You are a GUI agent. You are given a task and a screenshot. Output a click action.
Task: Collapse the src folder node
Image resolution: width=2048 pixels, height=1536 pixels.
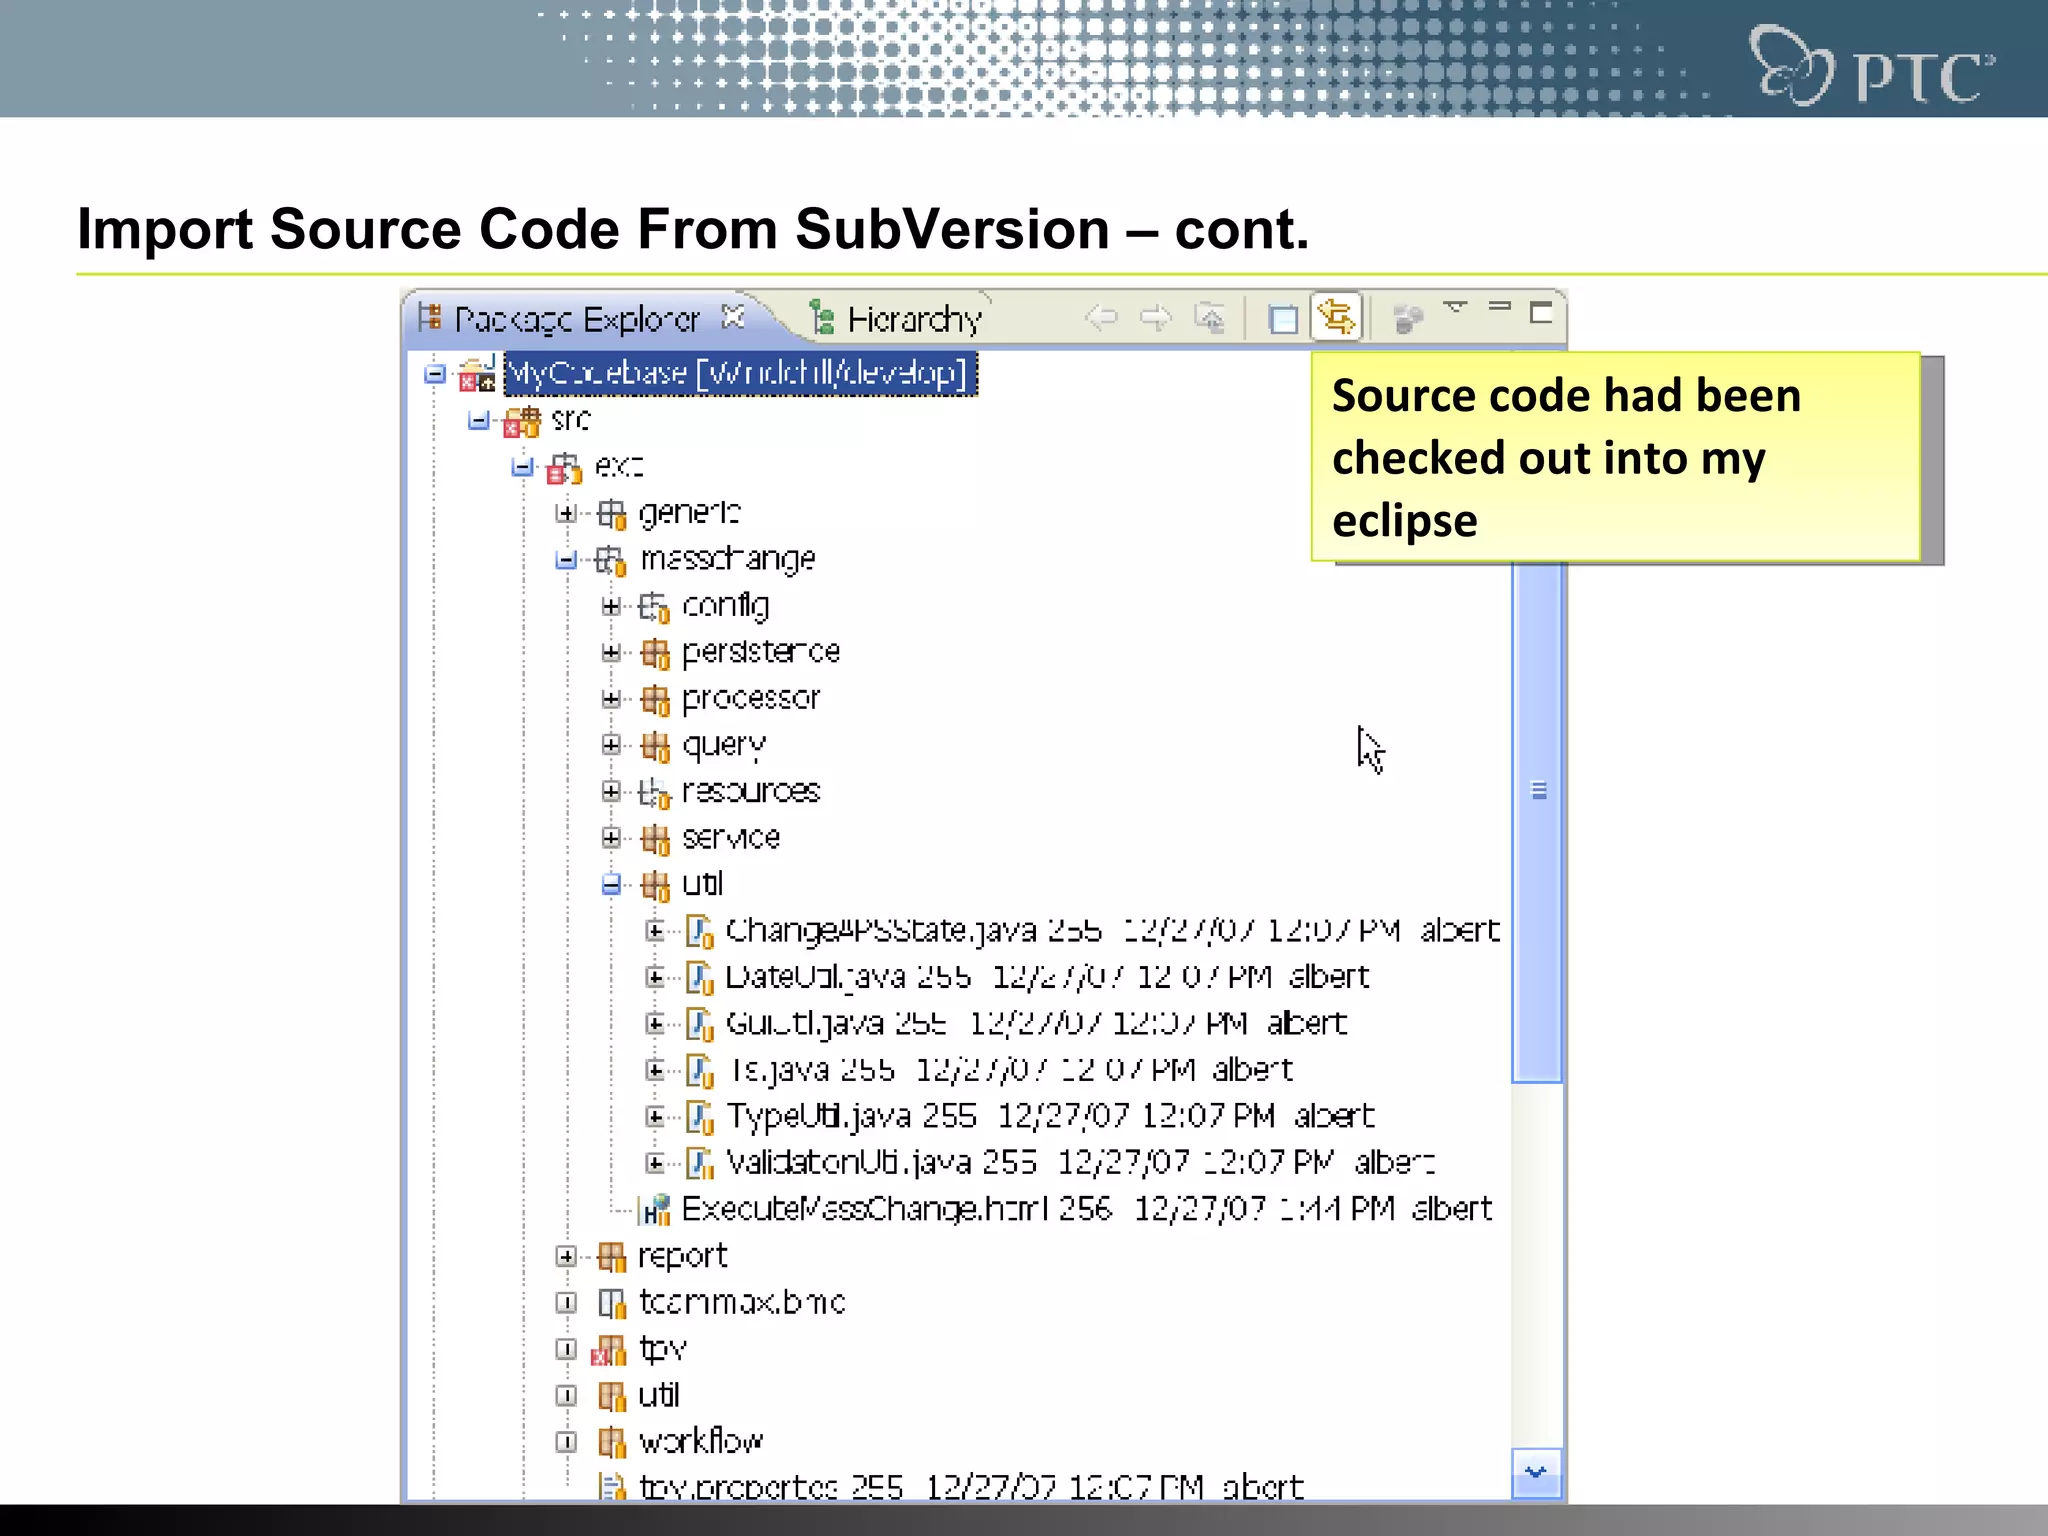478,420
